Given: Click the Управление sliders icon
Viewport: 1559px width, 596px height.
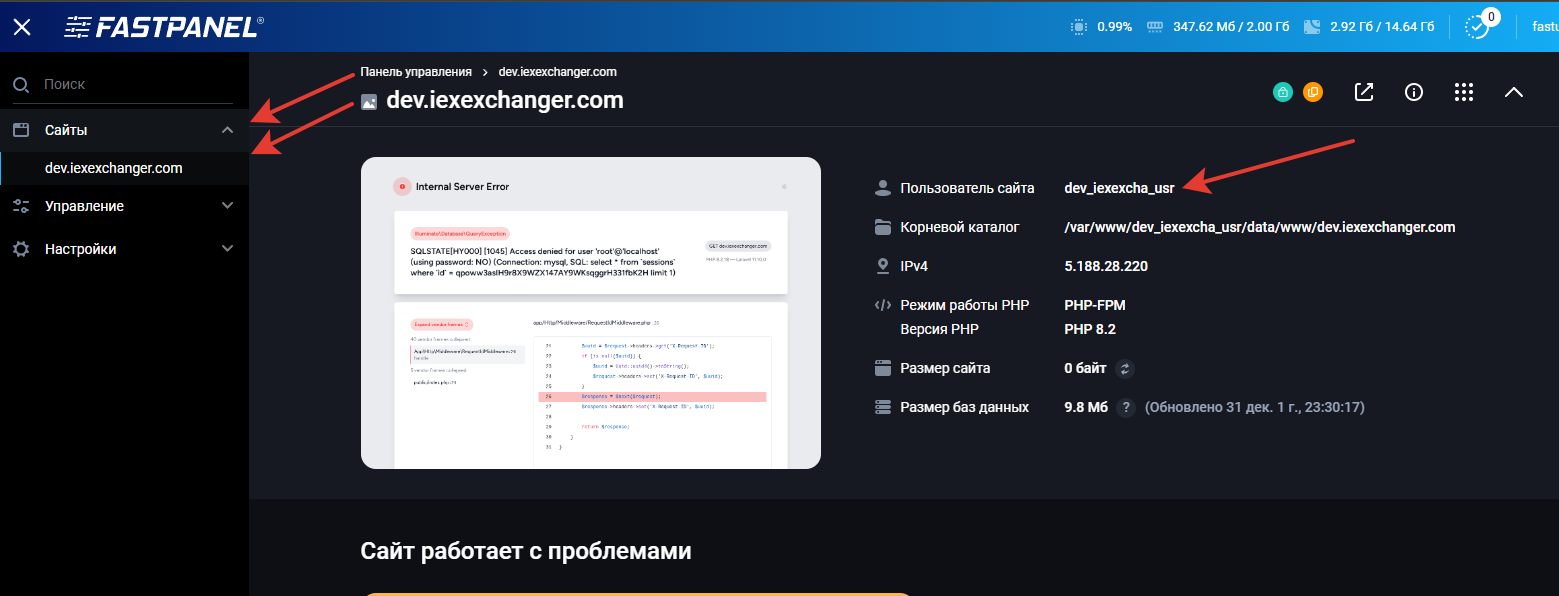Looking at the screenshot, I should [x=21, y=206].
